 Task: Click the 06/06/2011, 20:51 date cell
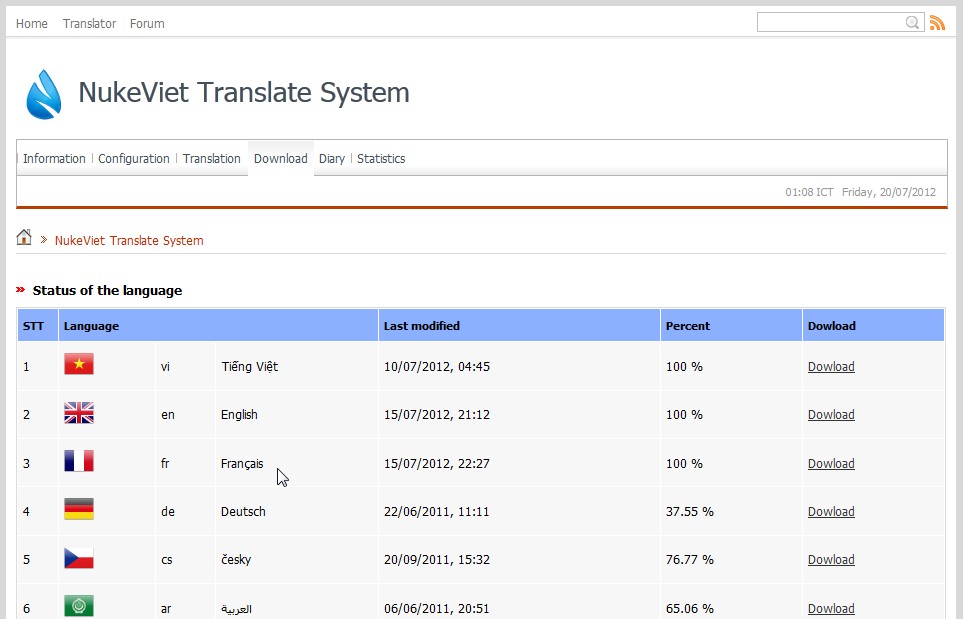(437, 609)
